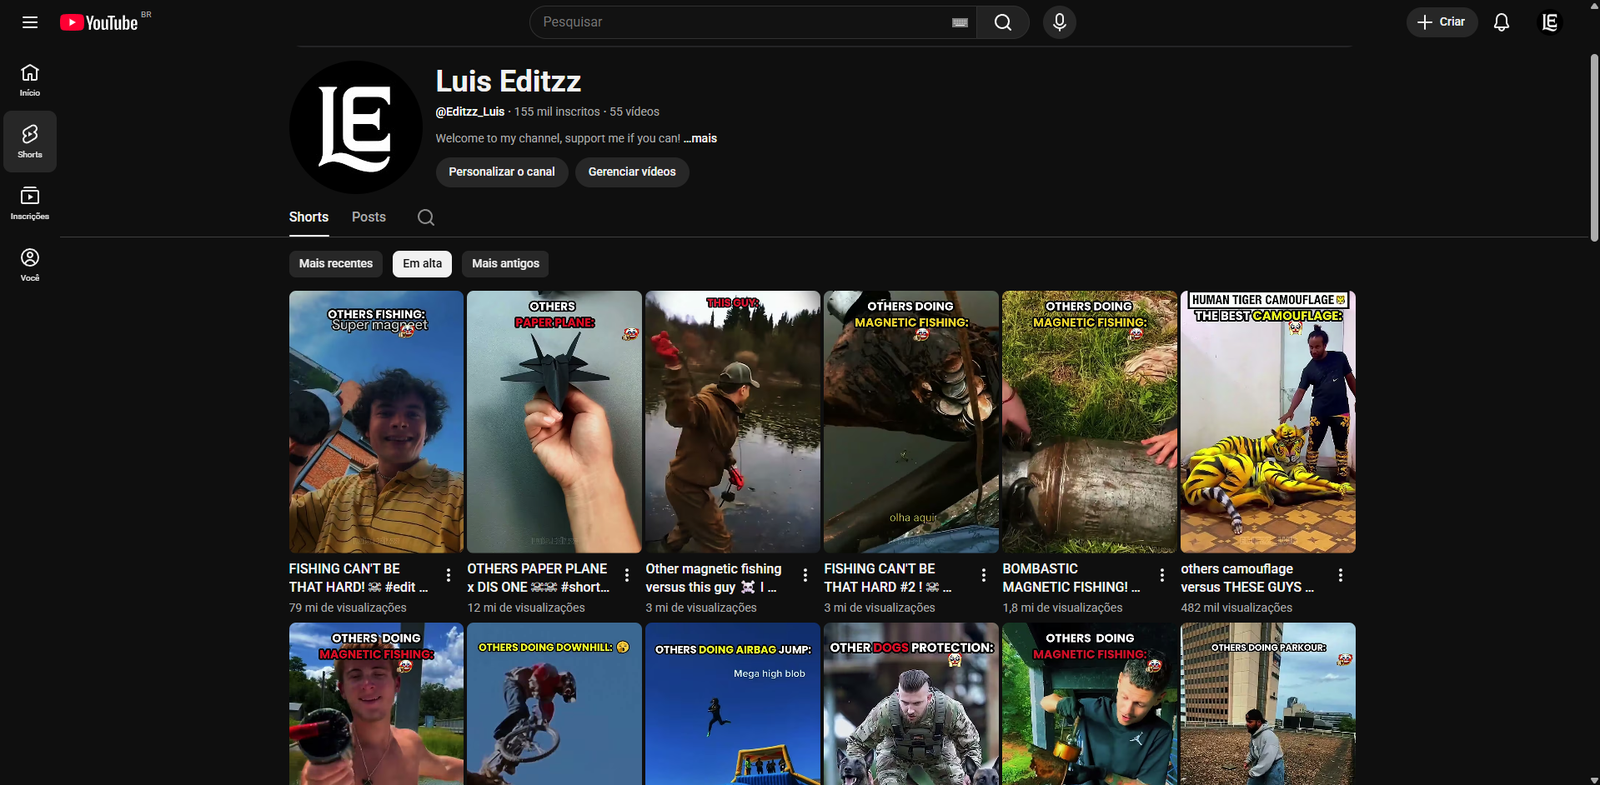Click the 12 mi de visualizações text

pos(526,608)
